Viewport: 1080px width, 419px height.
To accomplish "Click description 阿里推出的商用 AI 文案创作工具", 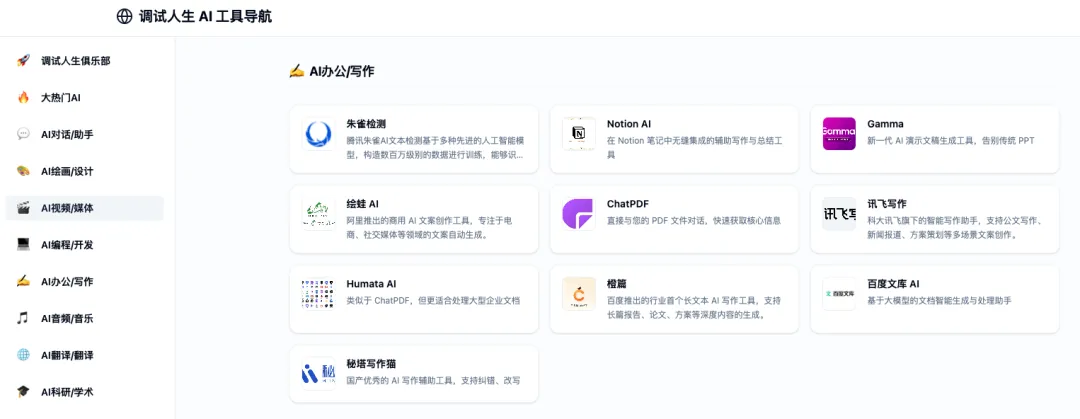I will 429,227.
